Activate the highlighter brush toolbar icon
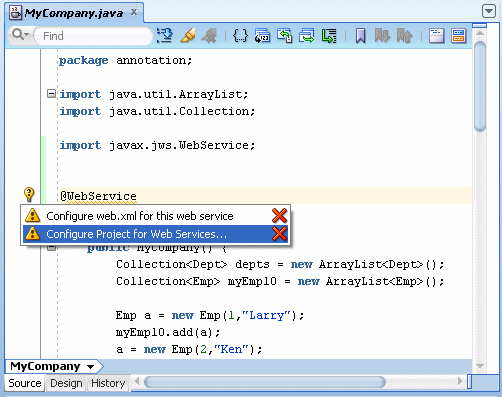Screen dimensions: 502x397 point(187,35)
